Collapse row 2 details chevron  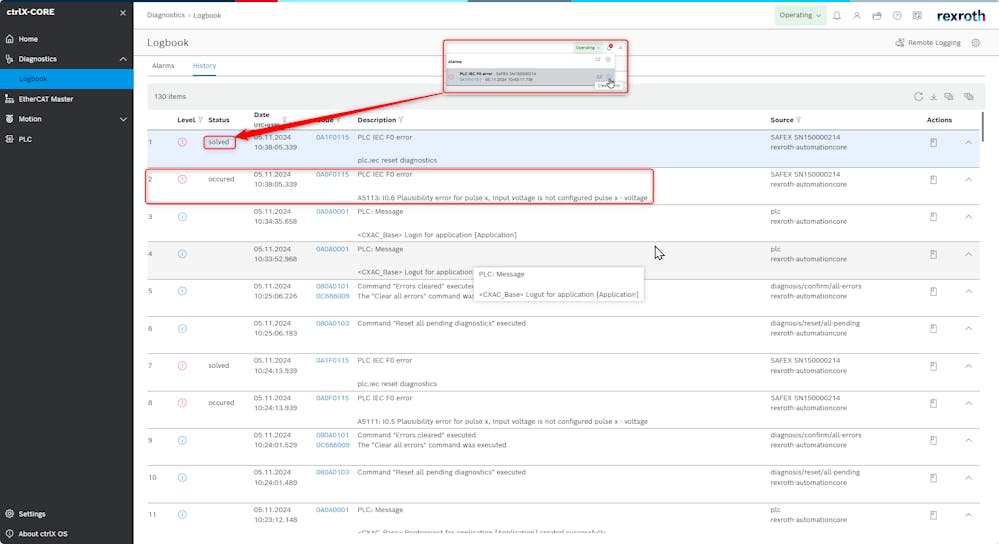(968, 180)
